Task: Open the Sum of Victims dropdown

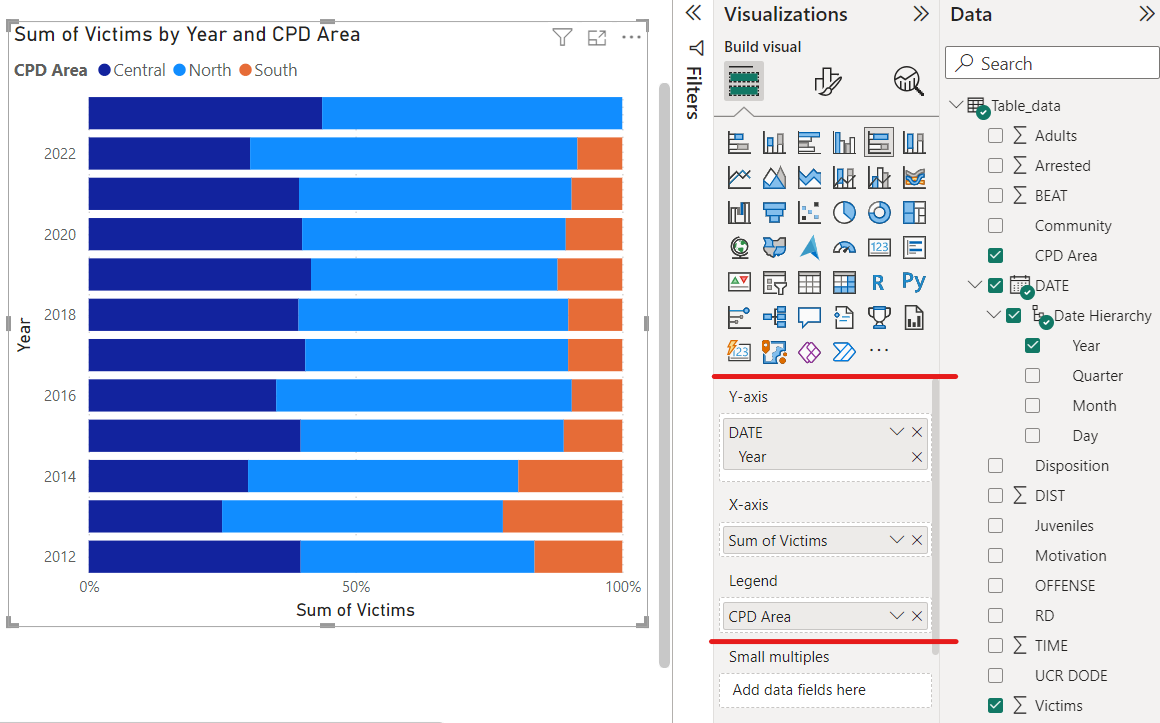Action: 896,540
